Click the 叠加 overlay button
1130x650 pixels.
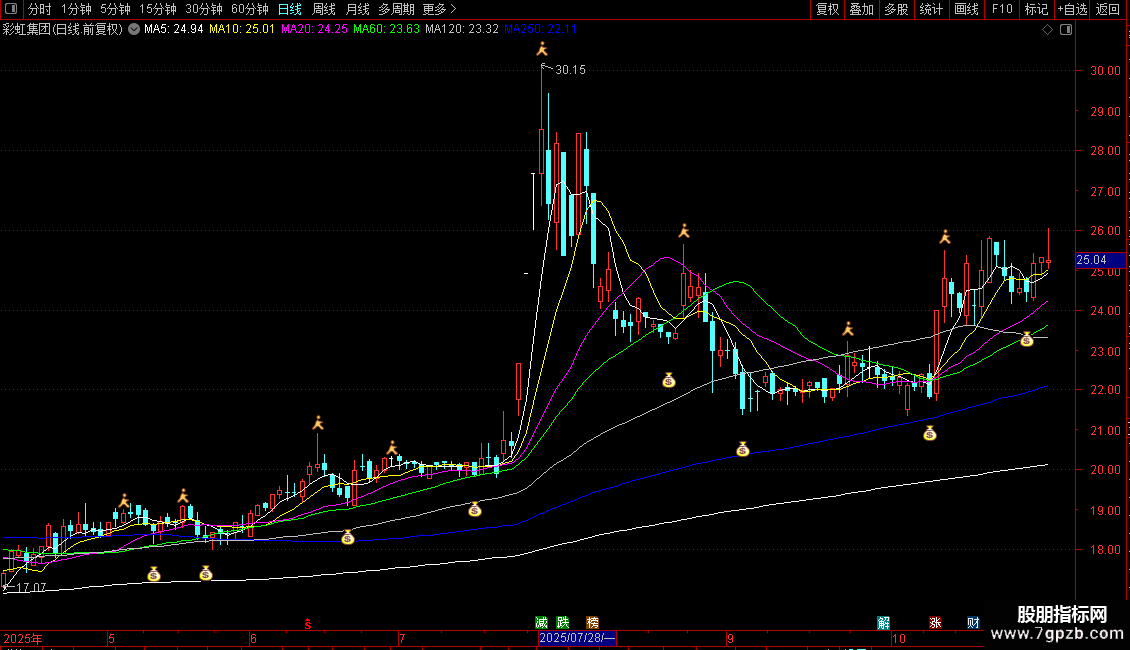[x=861, y=9]
